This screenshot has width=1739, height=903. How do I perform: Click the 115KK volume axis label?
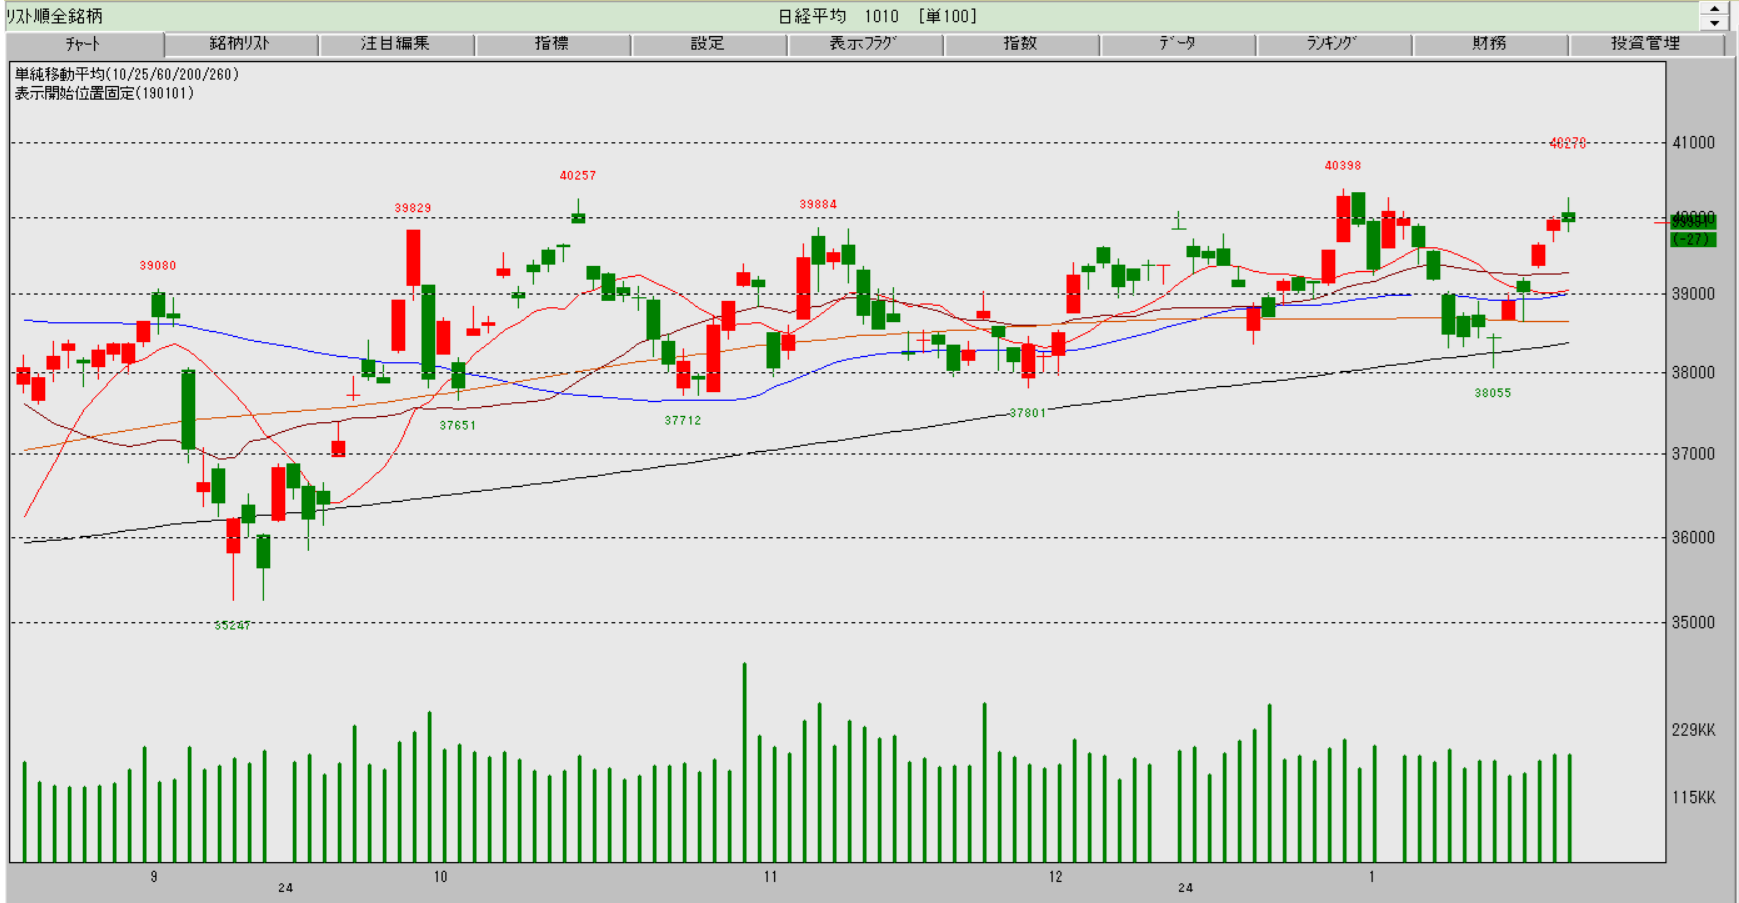pos(1694,798)
